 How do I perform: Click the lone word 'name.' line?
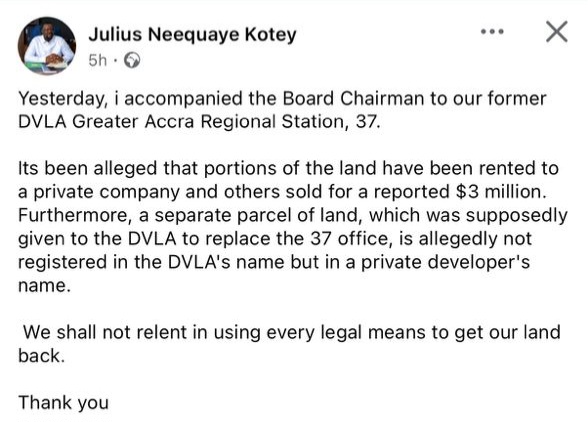click(x=44, y=286)
